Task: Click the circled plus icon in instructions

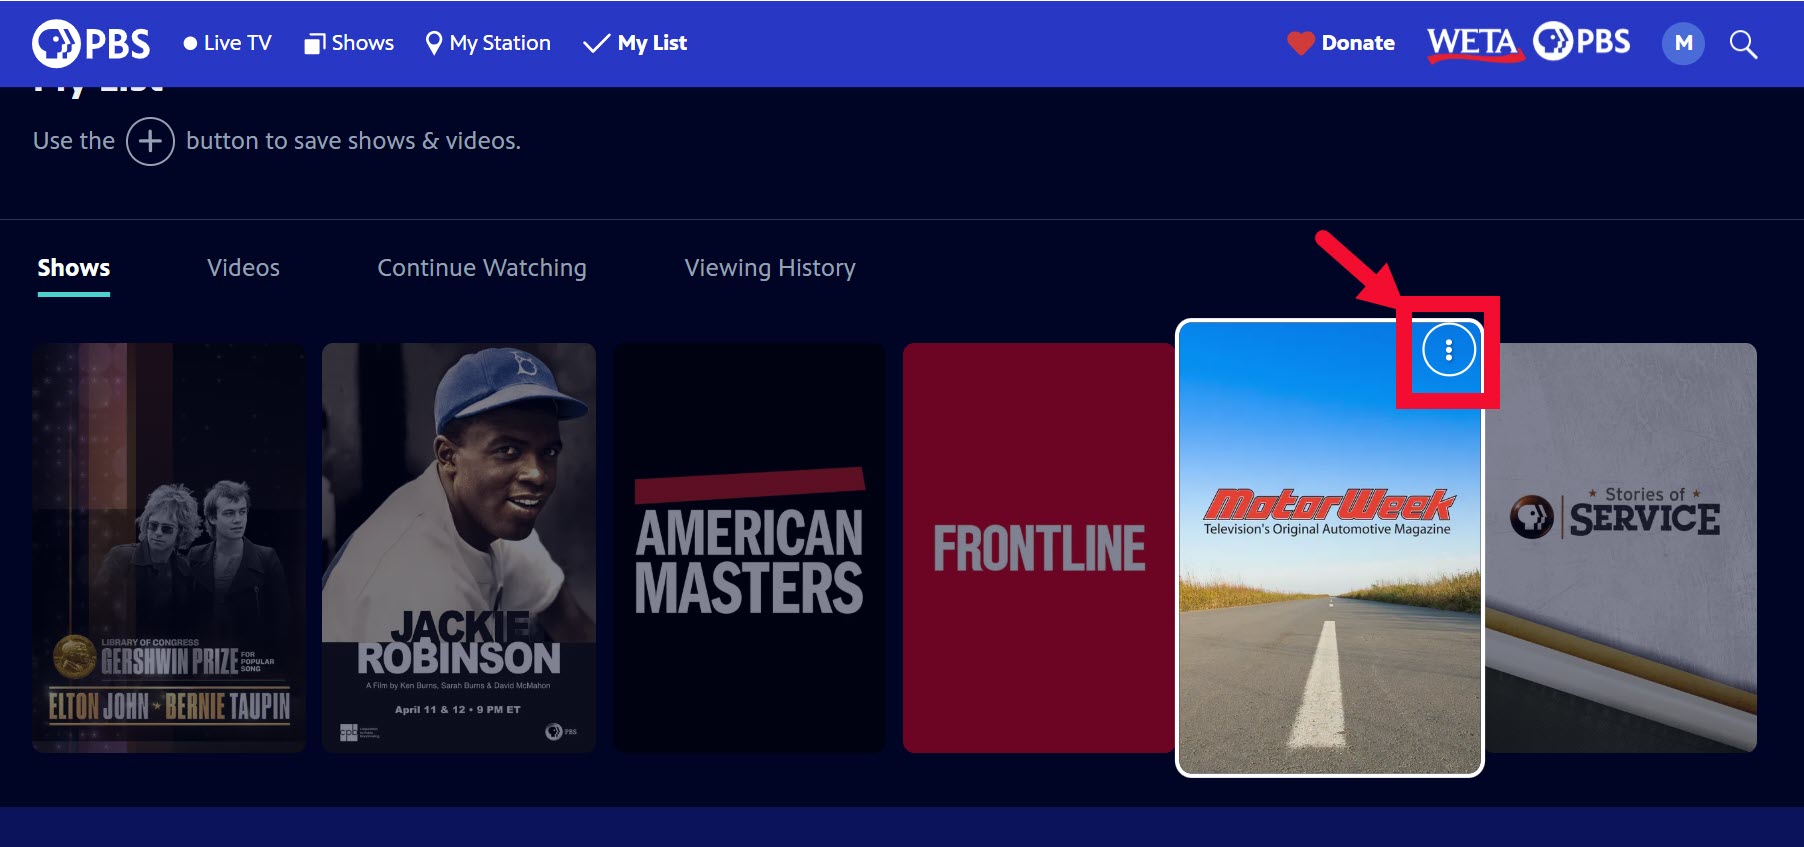Action: point(150,141)
